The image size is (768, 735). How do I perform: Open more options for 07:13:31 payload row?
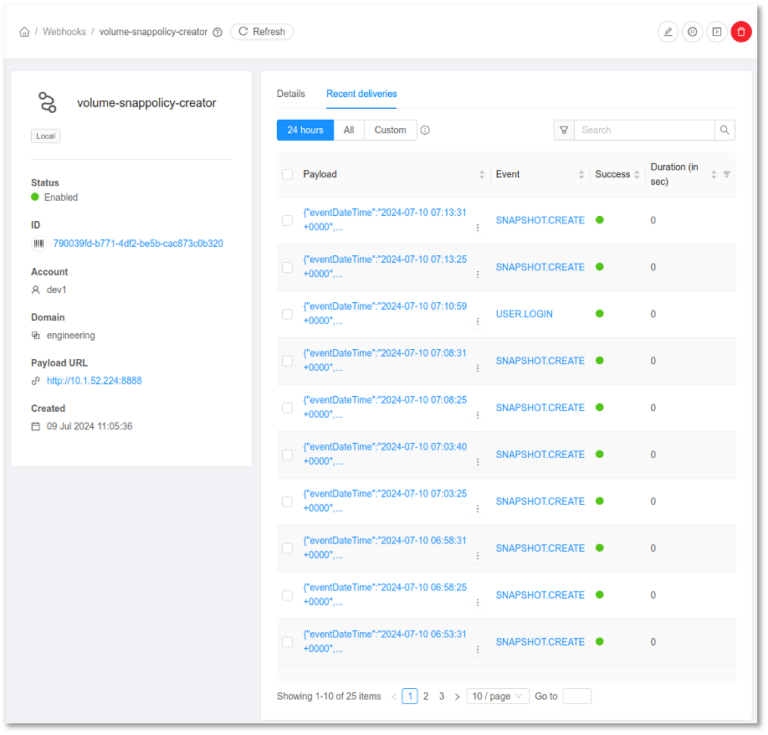pyautogui.click(x=478, y=228)
